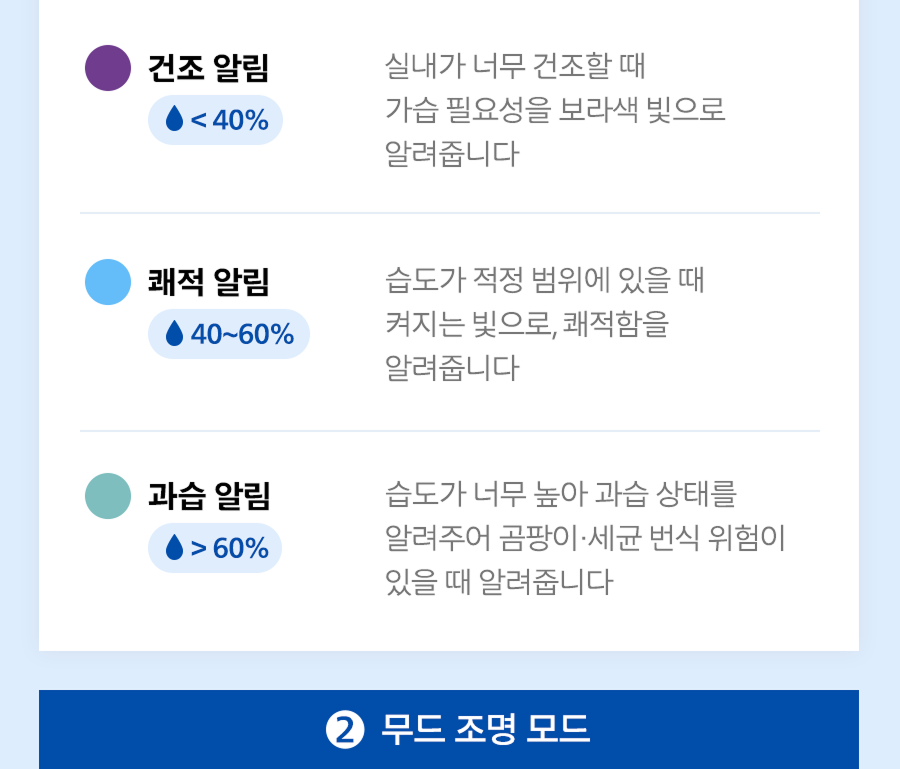900x769 pixels.
Task: Click the water drop icon beside 40~60%
Action: pyautogui.click(x=175, y=334)
